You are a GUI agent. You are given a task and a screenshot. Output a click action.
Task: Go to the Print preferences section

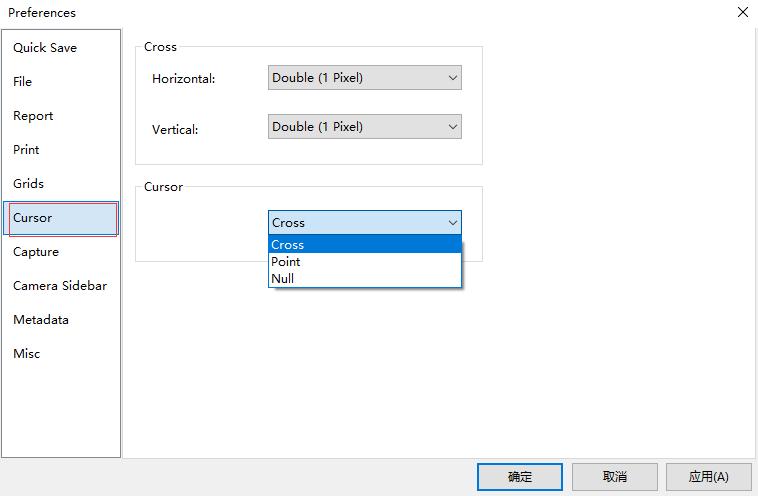point(27,150)
